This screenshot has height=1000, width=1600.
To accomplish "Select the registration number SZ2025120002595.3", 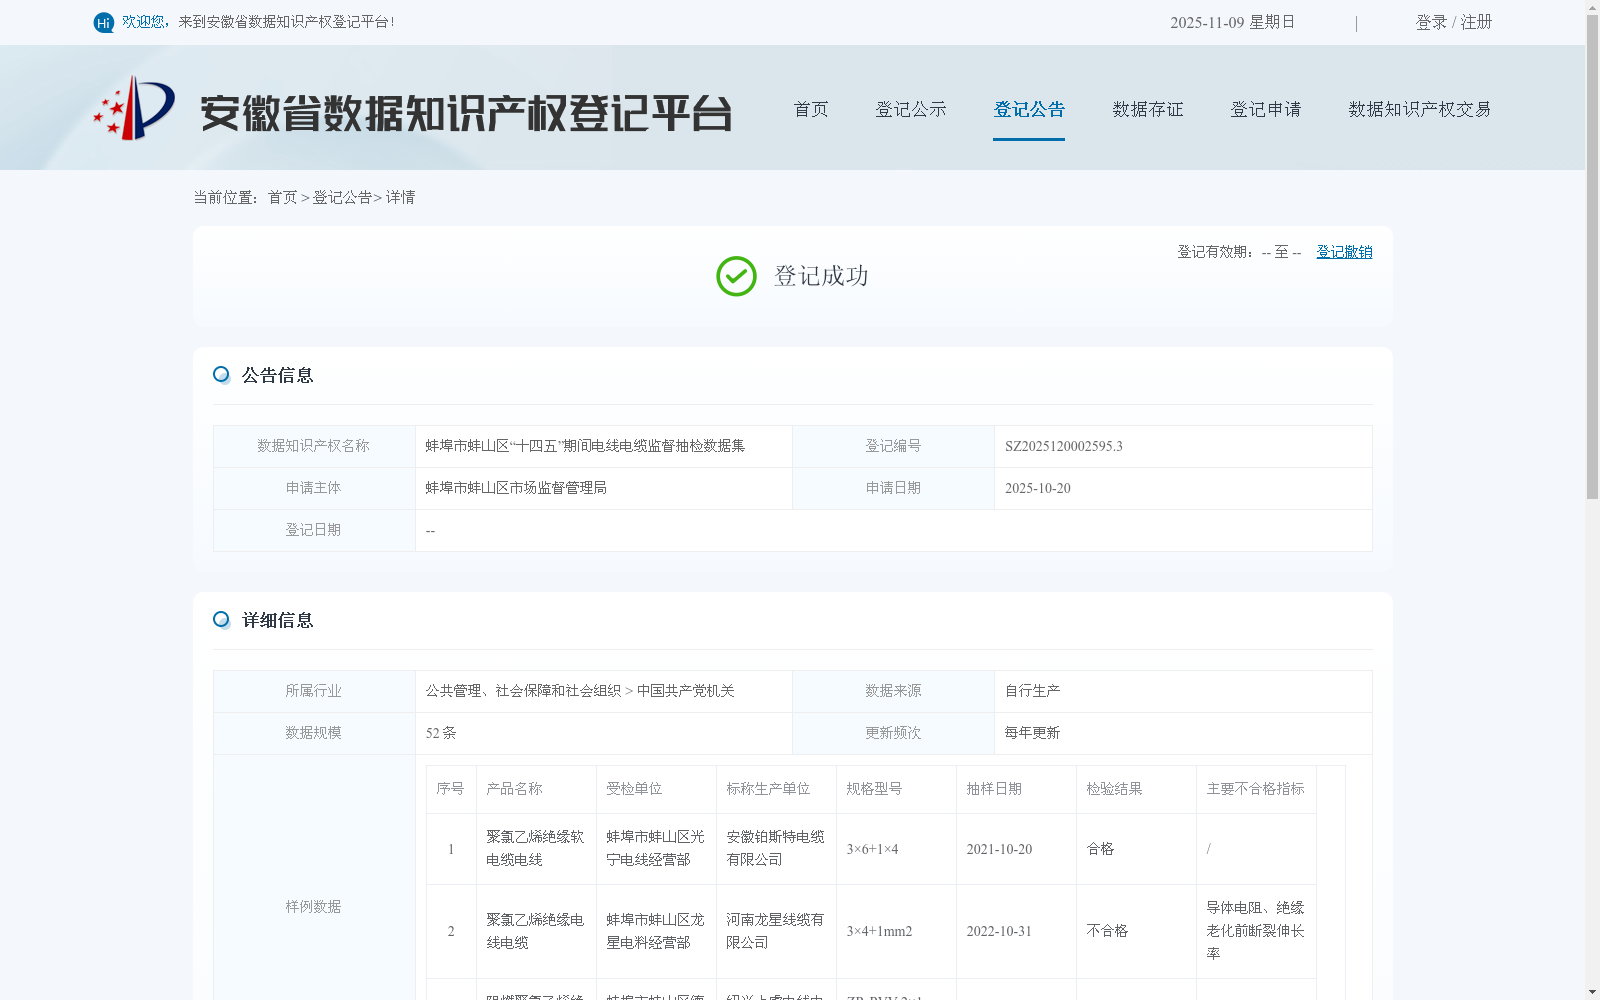I will (x=1064, y=447).
